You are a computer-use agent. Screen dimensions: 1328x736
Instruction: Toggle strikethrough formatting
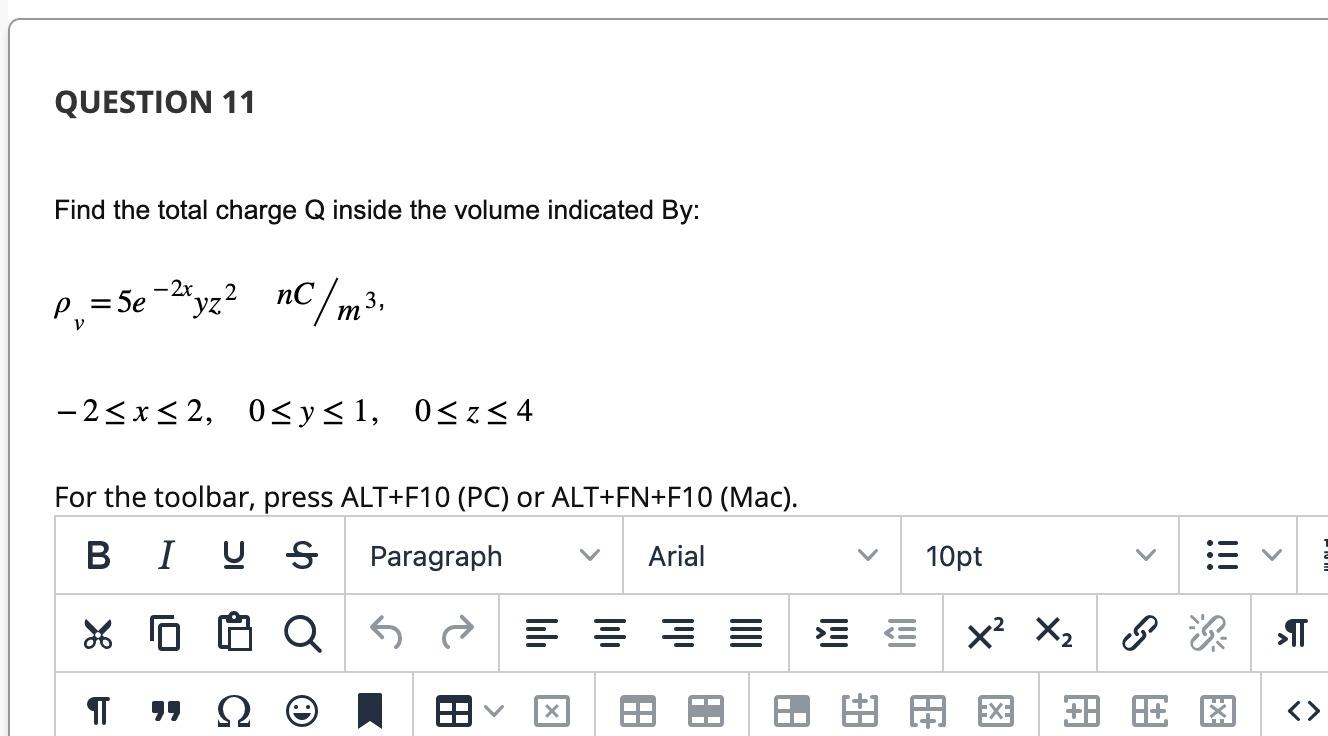301,556
